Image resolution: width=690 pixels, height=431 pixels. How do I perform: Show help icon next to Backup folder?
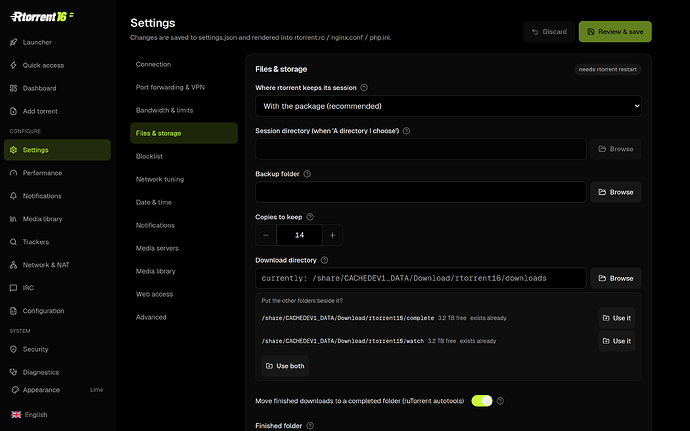[307, 174]
